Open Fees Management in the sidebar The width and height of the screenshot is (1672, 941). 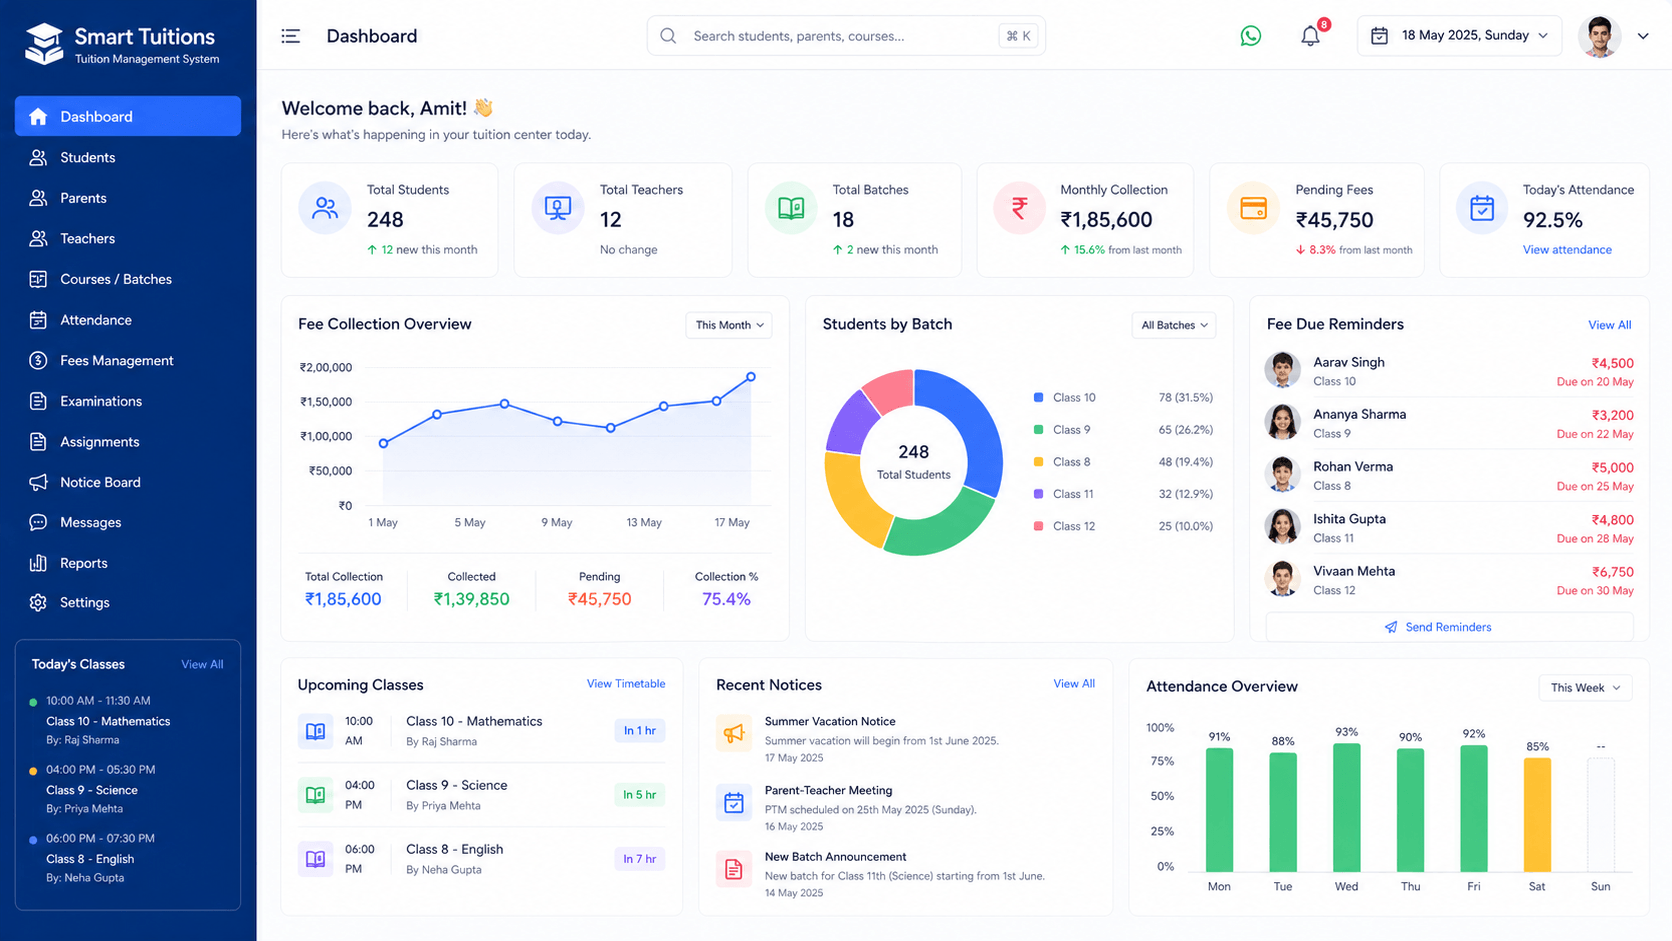click(x=116, y=361)
